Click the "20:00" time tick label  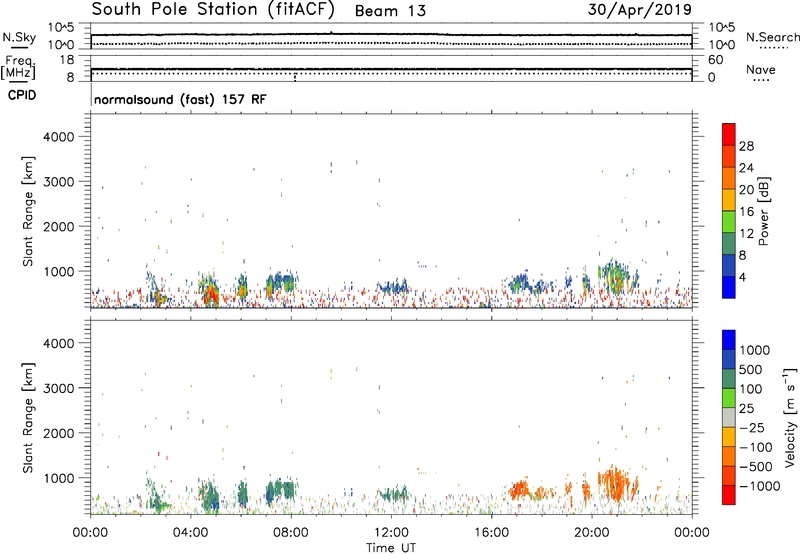coord(592,533)
